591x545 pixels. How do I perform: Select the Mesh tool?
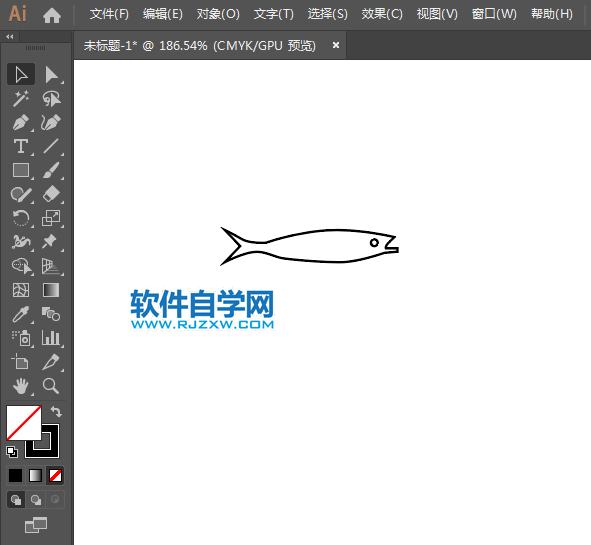click(x=21, y=290)
